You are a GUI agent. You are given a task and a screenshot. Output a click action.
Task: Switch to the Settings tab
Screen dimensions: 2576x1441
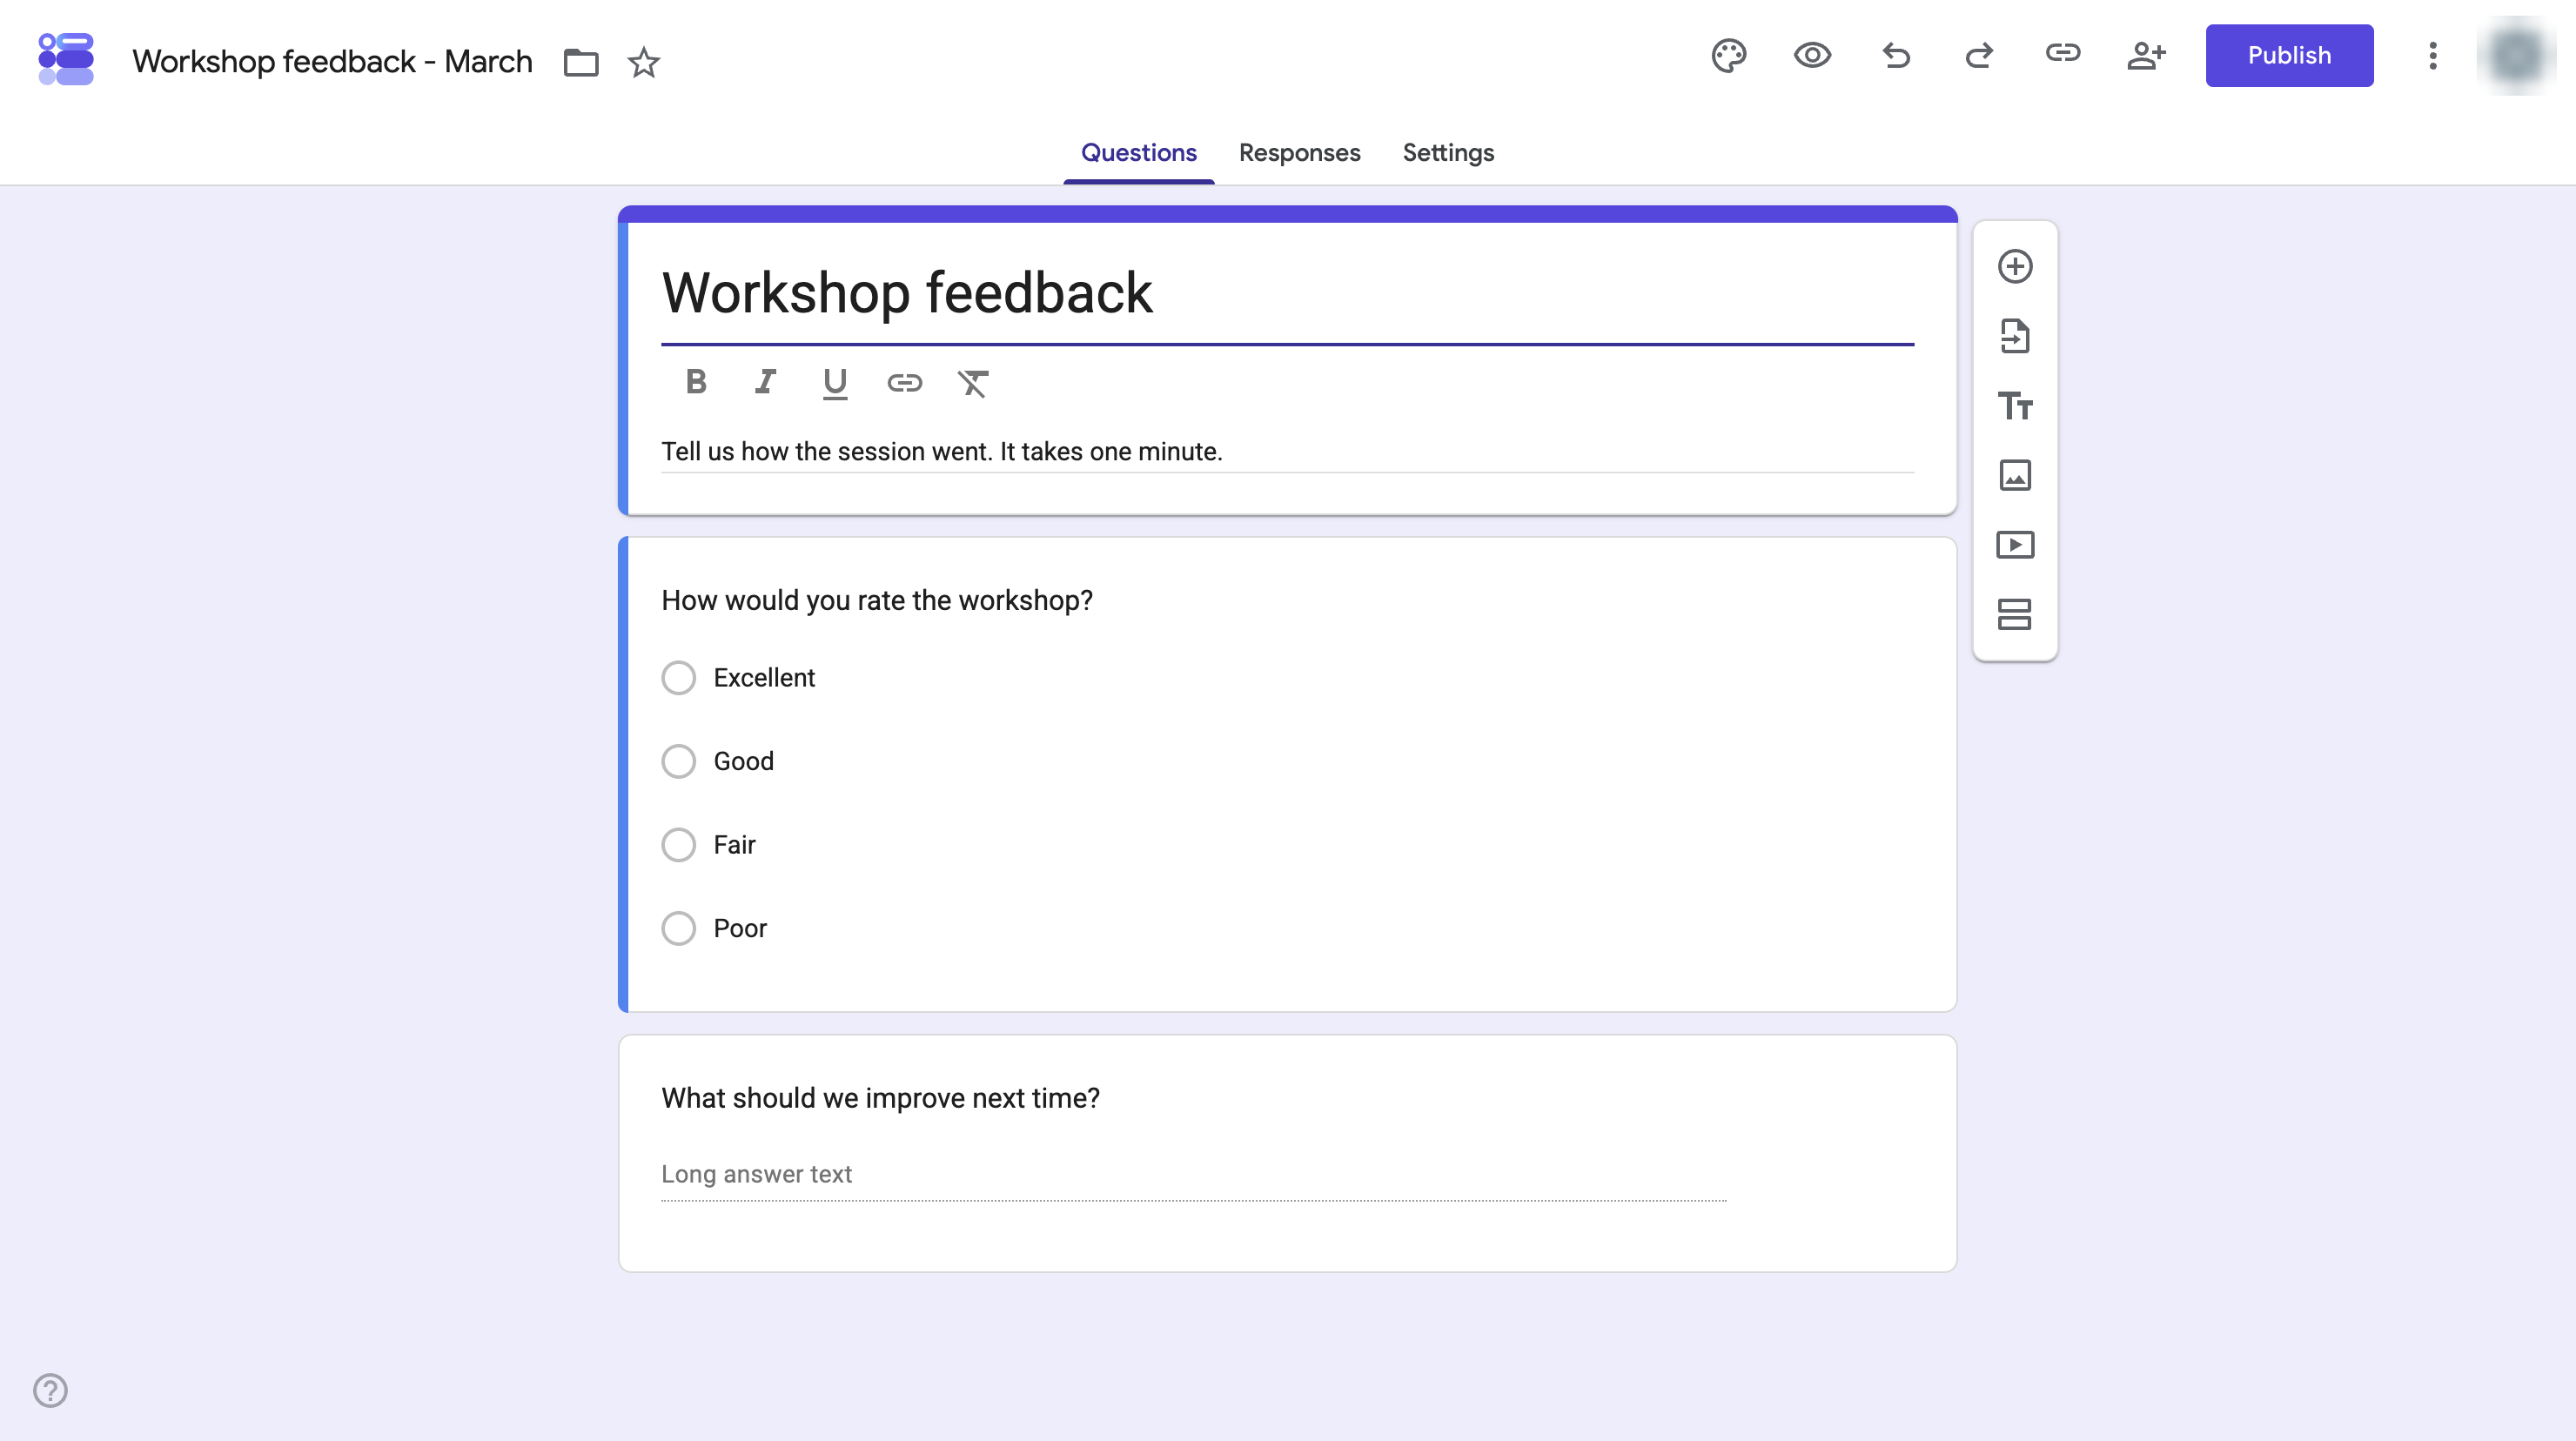tap(1448, 153)
